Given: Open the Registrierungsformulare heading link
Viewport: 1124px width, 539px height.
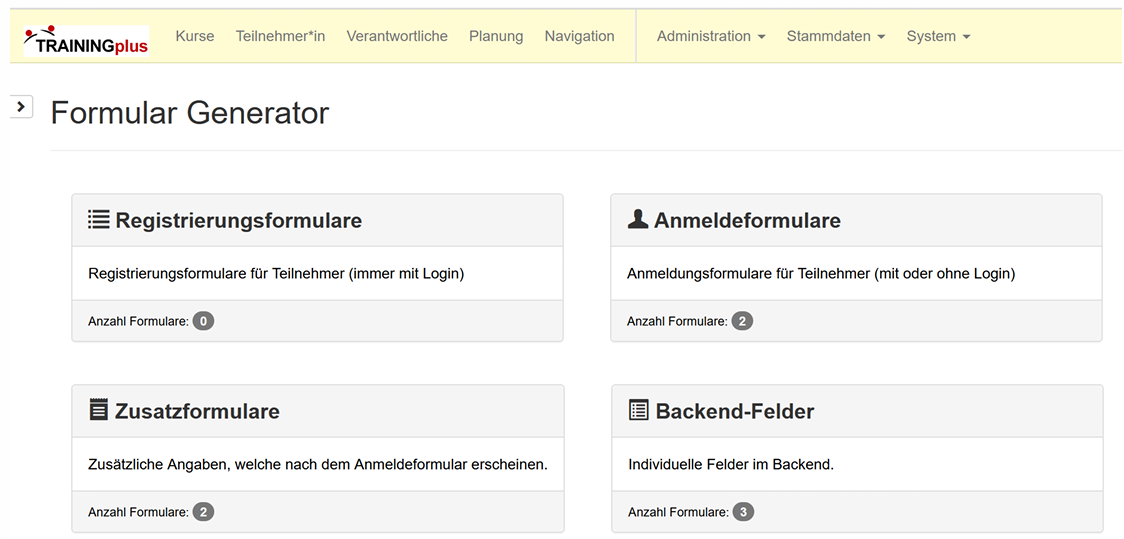Looking at the screenshot, I should tap(238, 220).
